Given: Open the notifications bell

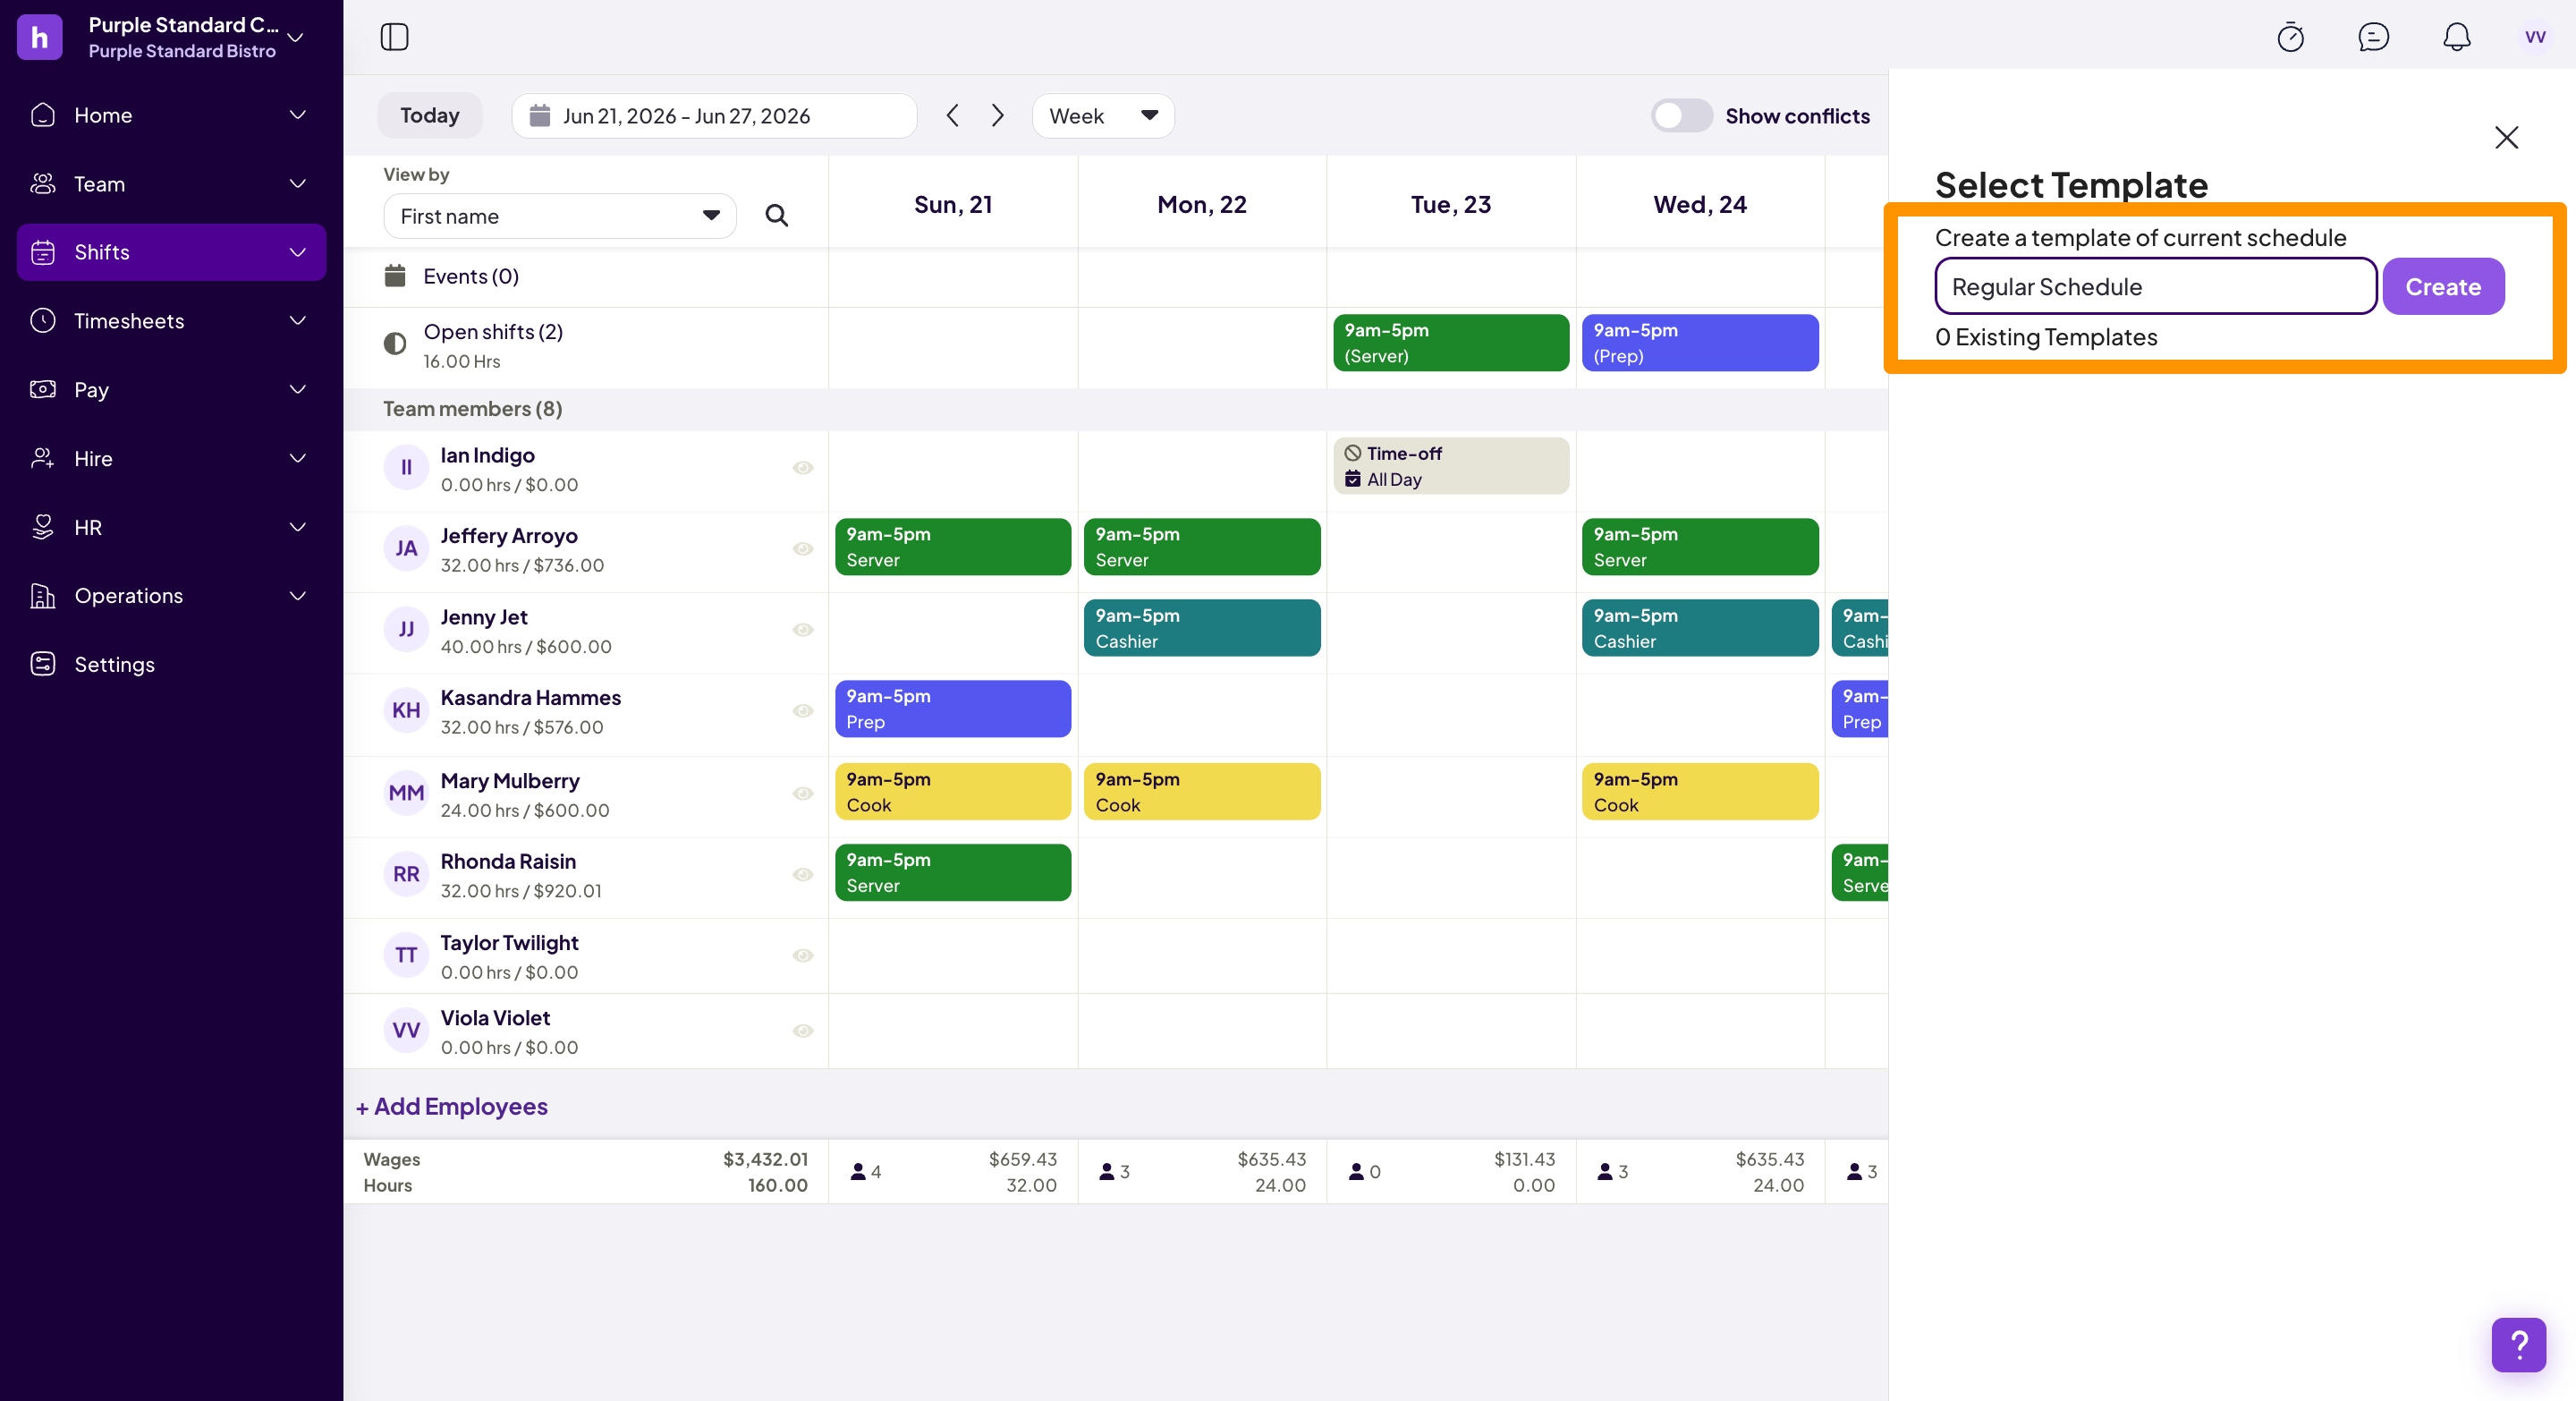Looking at the screenshot, I should [x=2456, y=37].
